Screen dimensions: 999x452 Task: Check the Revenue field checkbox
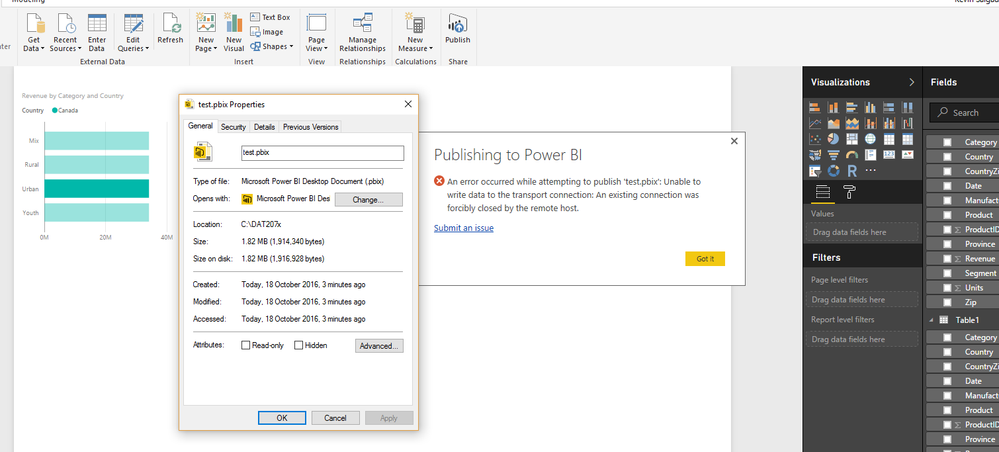[x=947, y=259]
